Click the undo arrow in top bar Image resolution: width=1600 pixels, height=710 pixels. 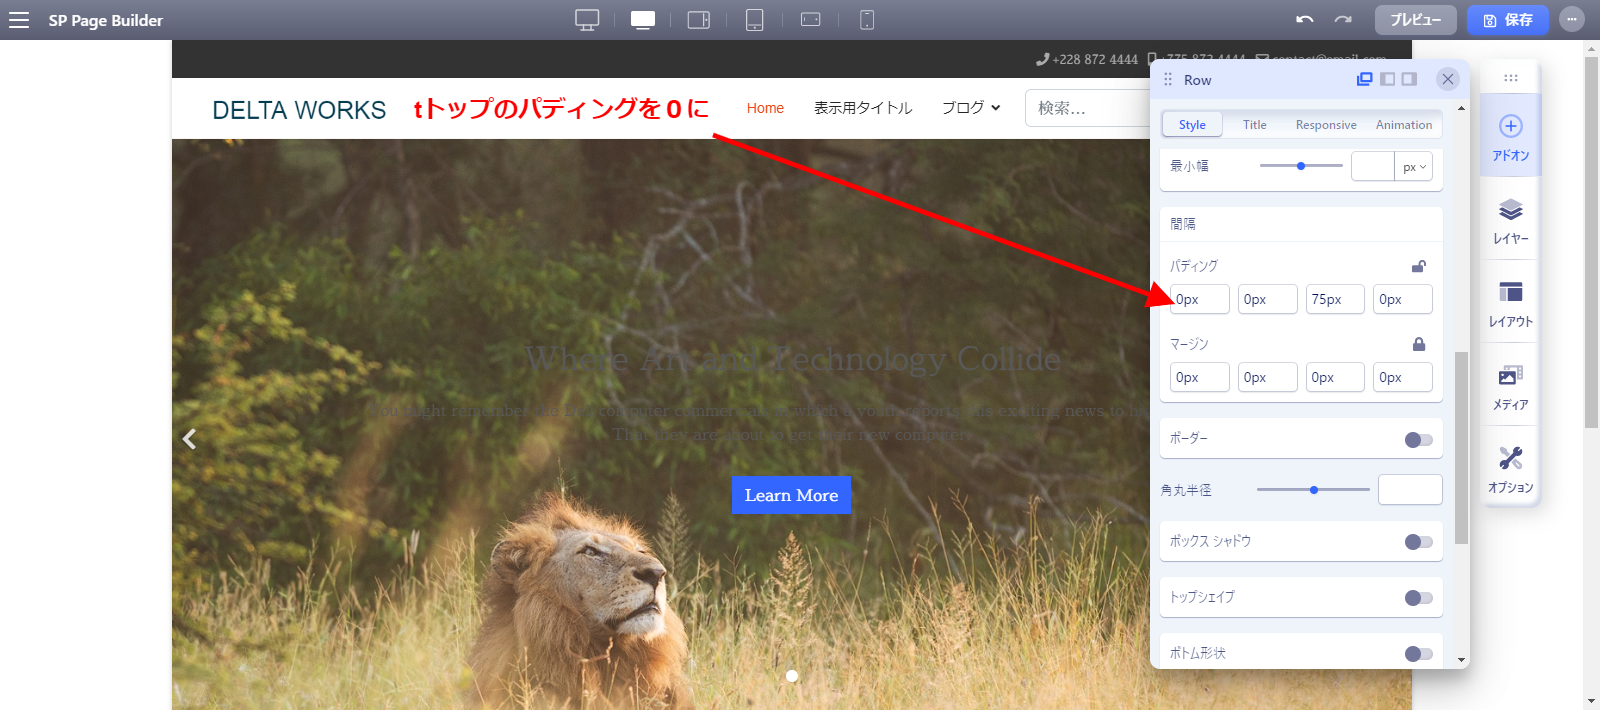(x=1304, y=20)
